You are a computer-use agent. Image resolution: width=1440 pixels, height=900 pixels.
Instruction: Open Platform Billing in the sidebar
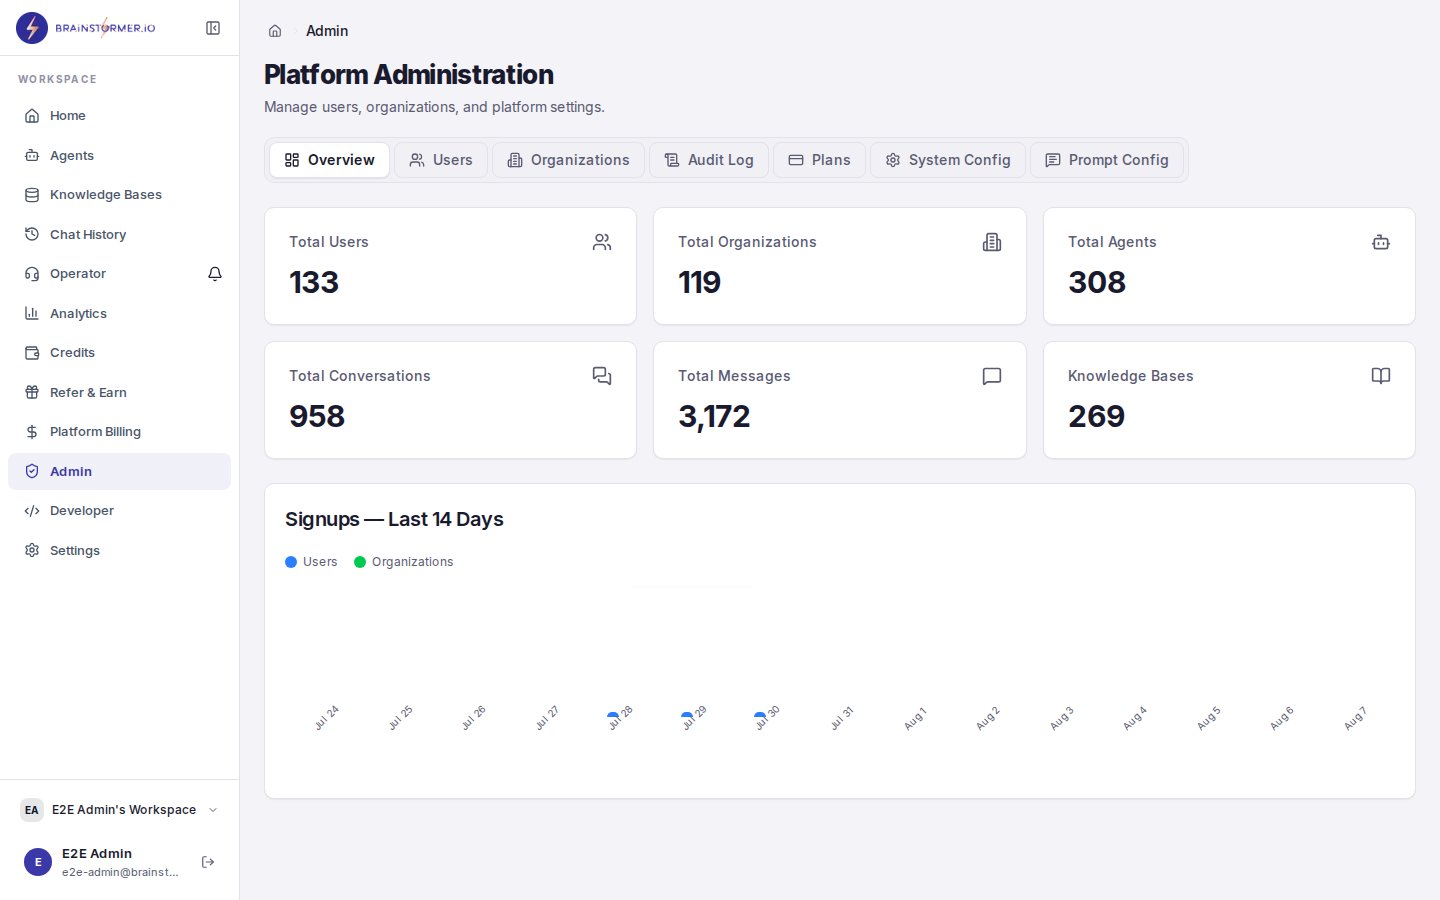click(x=119, y=432)
